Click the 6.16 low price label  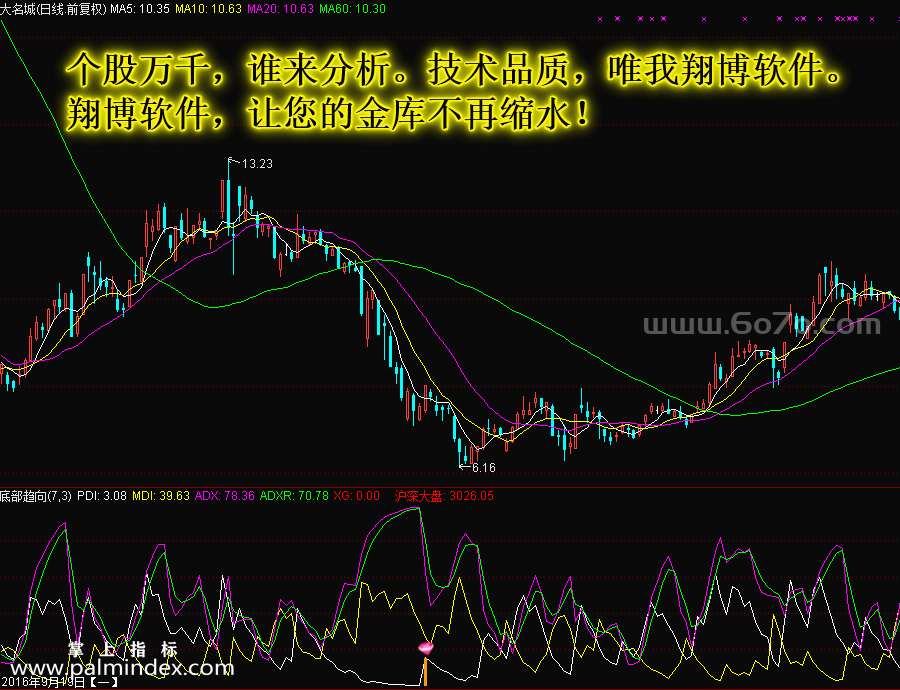point(483,467)
